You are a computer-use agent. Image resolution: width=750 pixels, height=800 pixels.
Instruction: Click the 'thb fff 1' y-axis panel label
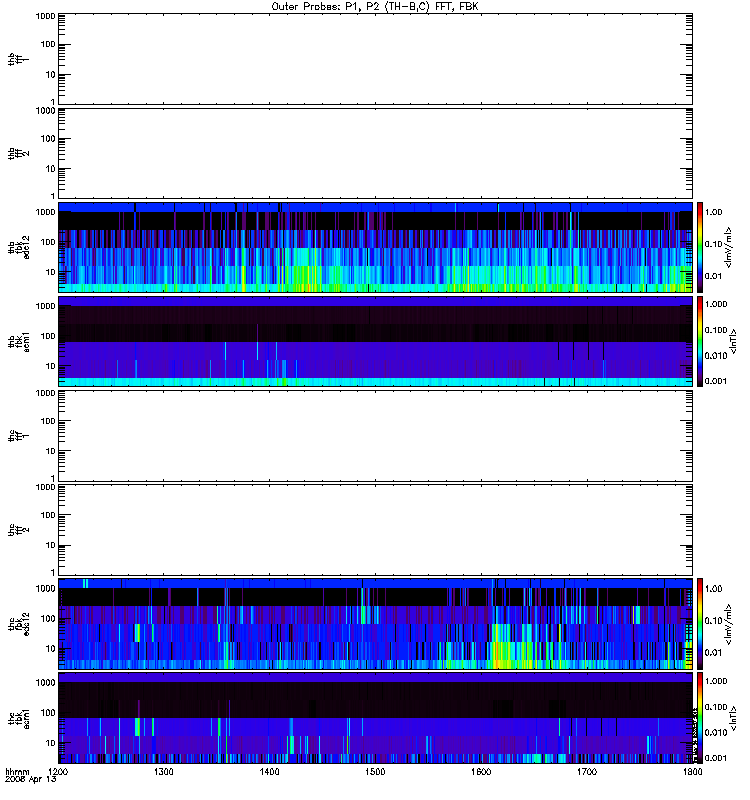tap(19, 59)
